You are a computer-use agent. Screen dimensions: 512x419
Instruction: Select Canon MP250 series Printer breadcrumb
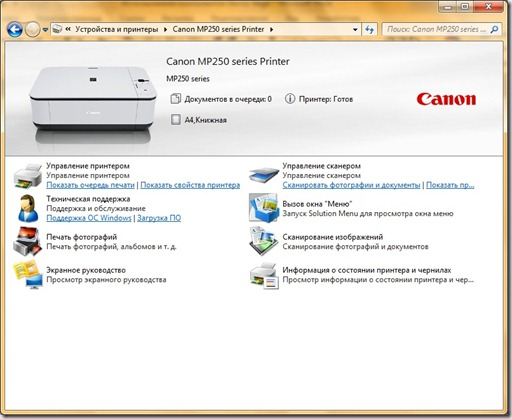pyautogui.click(x=218, y=29)
